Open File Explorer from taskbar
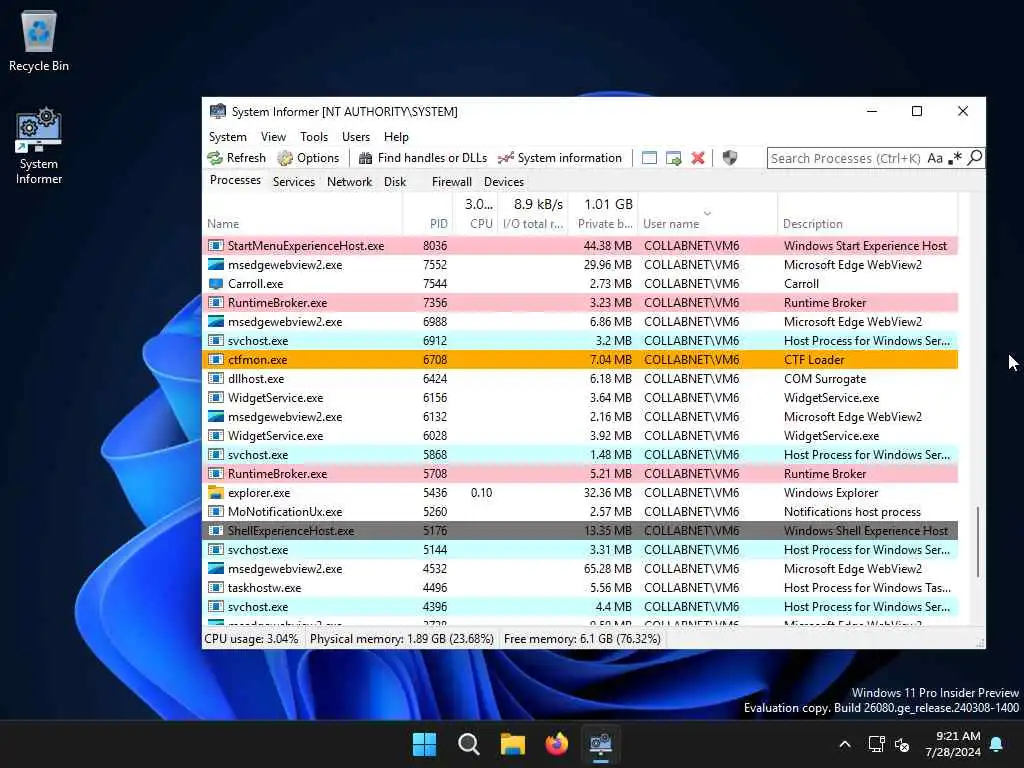The height and width of the screenshot is (768, 1024). point(513,744)
